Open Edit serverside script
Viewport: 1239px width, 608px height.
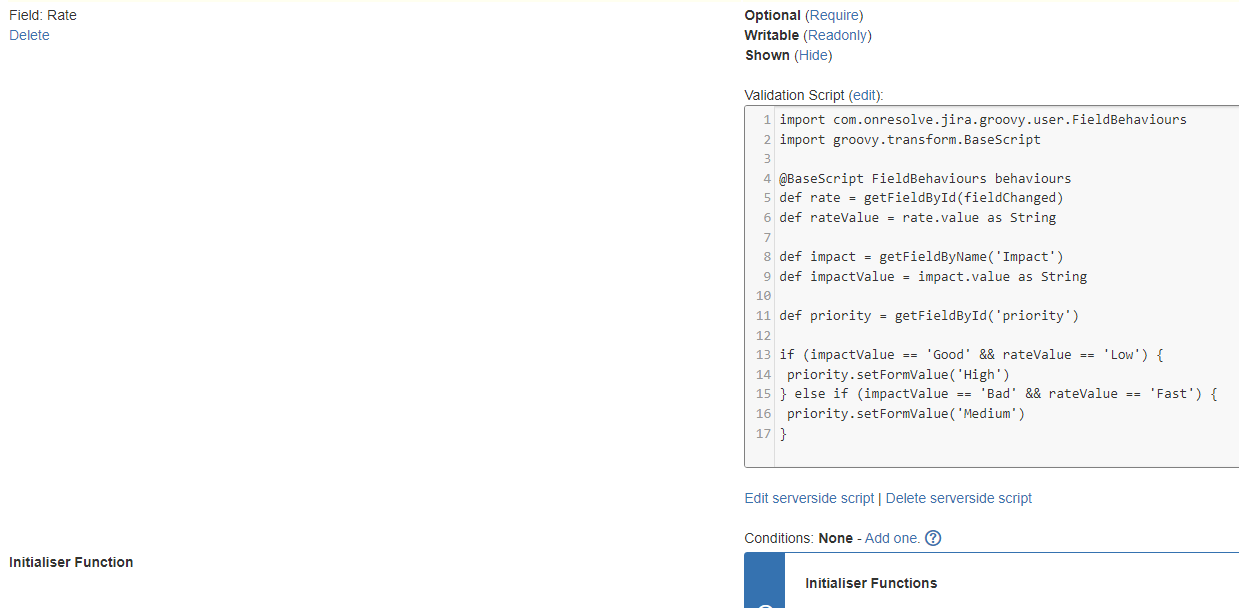click(809, 498)
